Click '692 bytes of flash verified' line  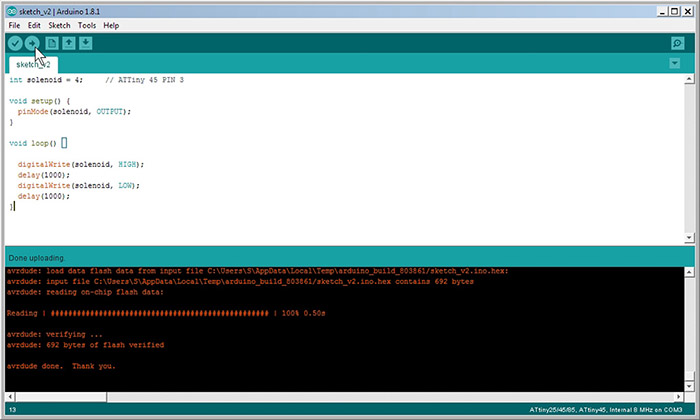point(85,345)
